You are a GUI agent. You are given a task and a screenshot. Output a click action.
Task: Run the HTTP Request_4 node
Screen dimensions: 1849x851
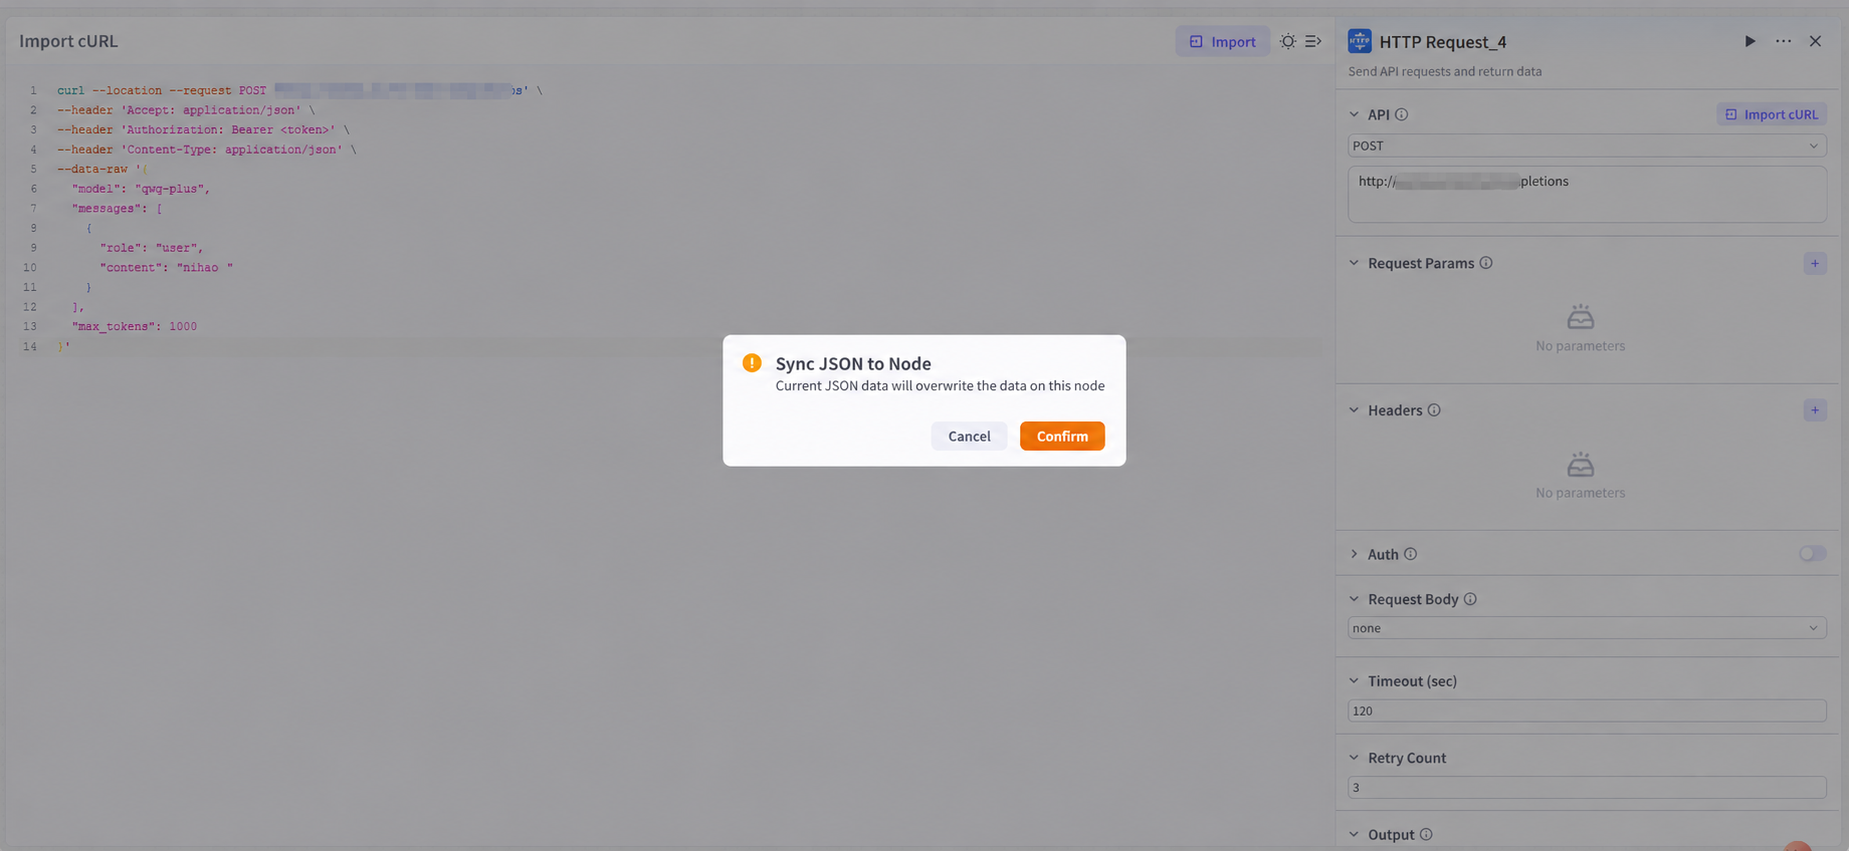[x=1750, y=41]
